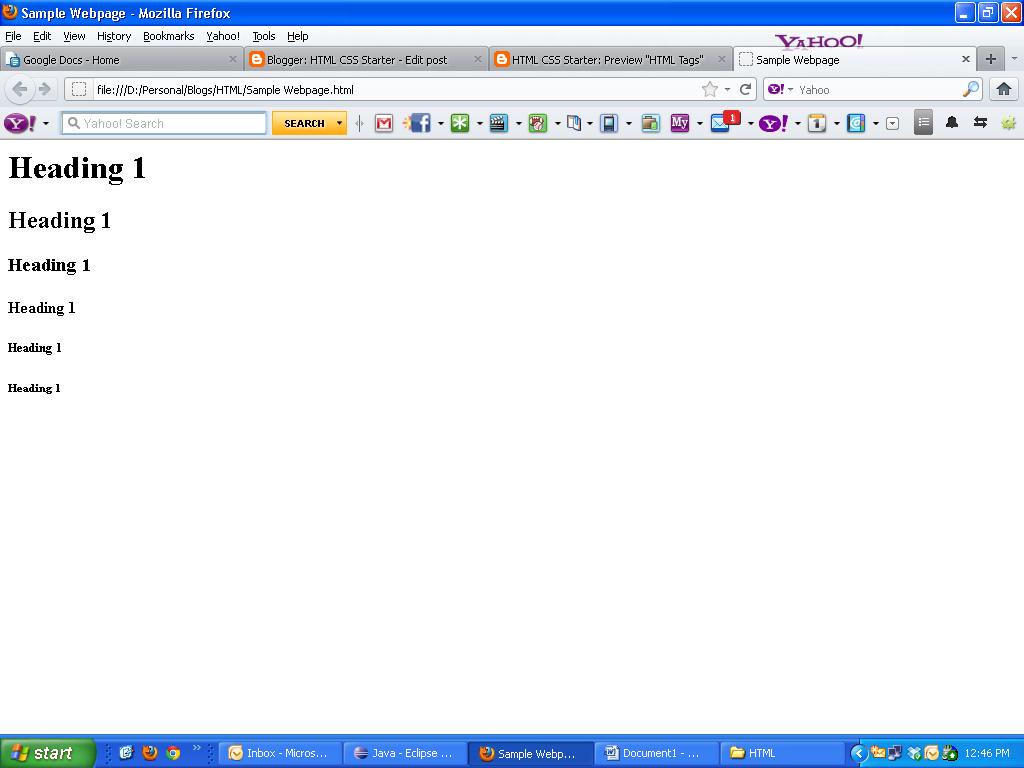This screenshot has height=768, width=1024.
Task: Open the MySpace toolbar shortcut
Action: pyautogui.click(x=681, y=123)
